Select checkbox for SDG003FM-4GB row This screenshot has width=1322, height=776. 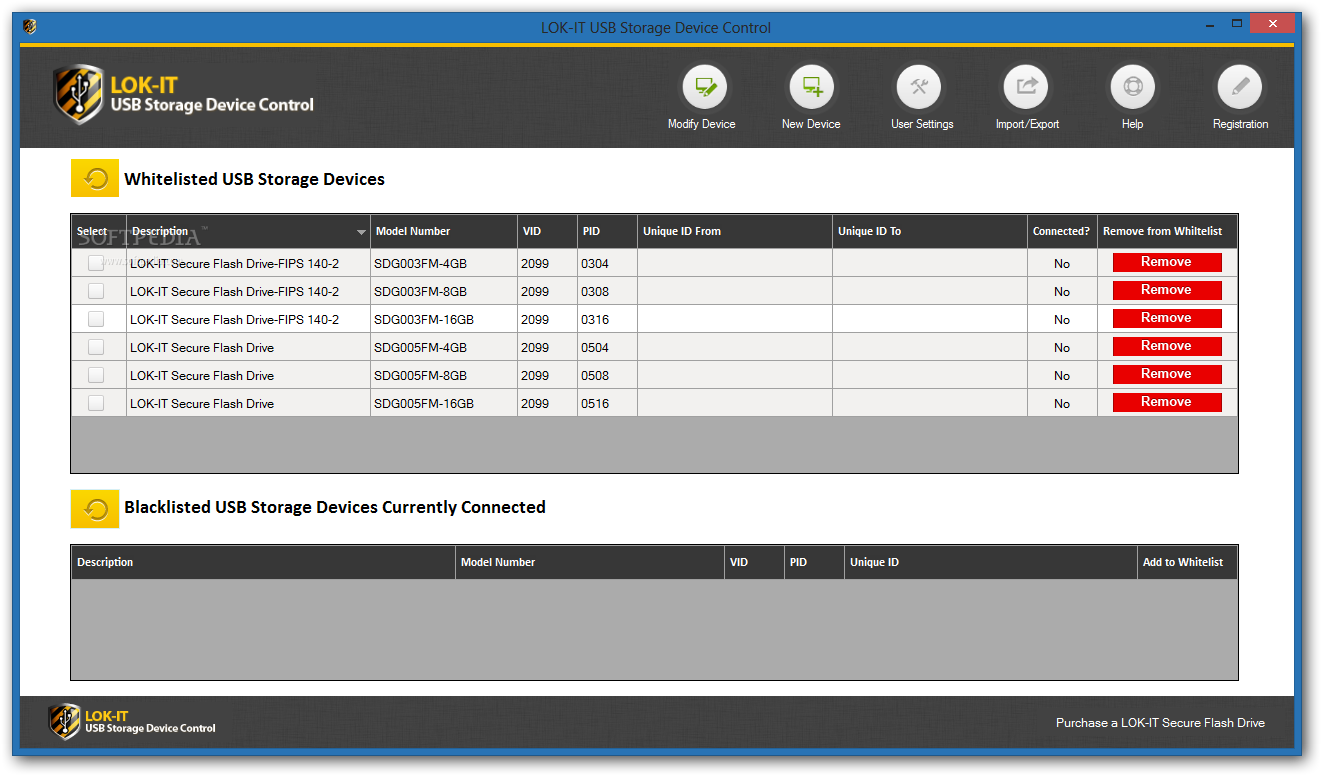click(96, 263)
